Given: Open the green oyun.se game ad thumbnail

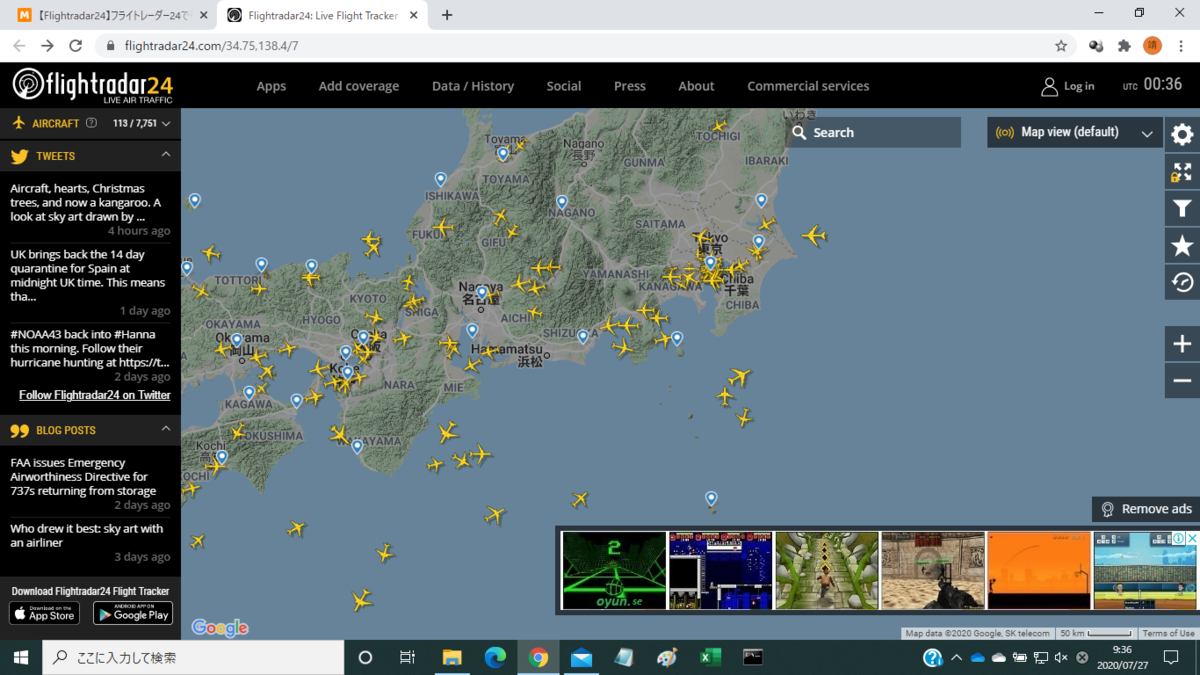Looking at the screenshot, I should [614, 570].
